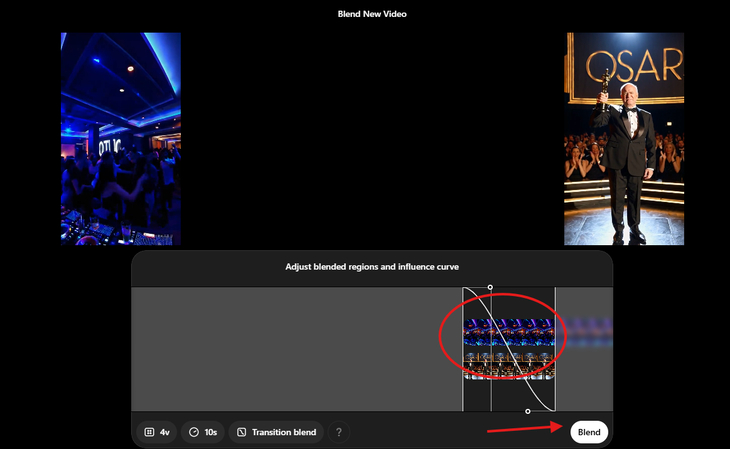Screen dimensions: 730x449
Task: Select the Oscar award video thumbnail
Action: tap(624, 139)
